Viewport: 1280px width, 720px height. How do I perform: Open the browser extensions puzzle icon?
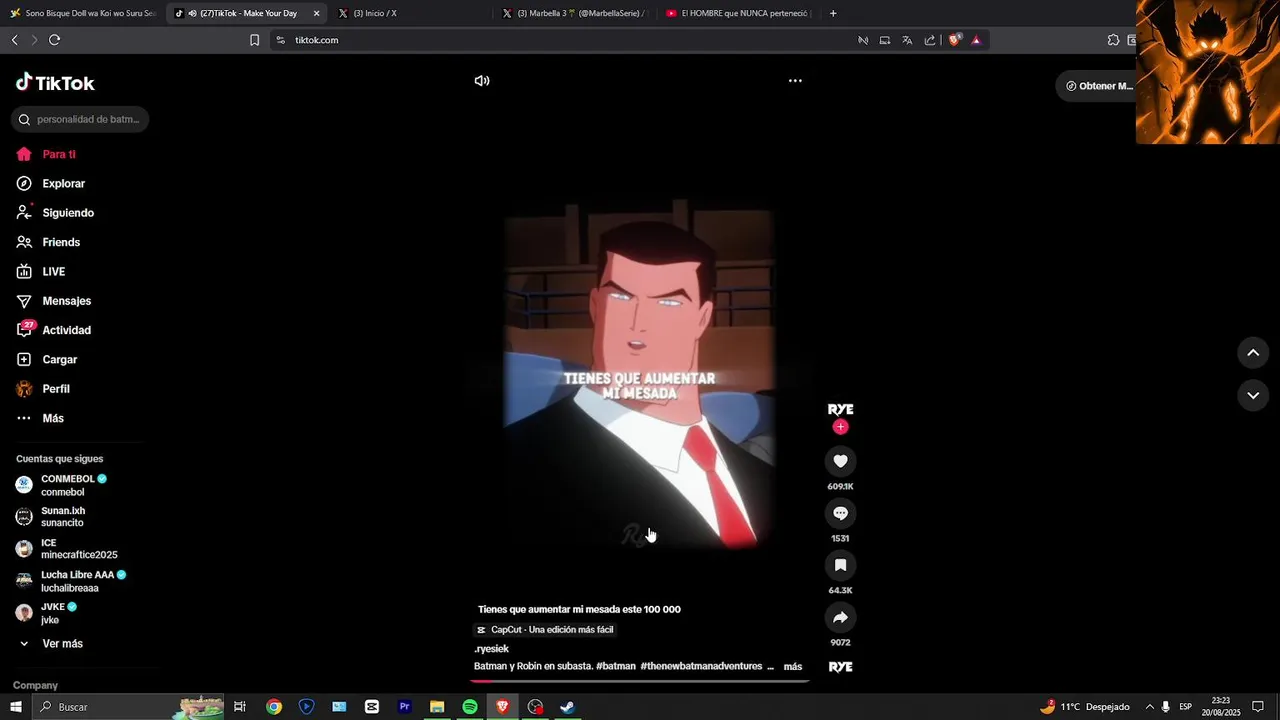(1113, 40)
